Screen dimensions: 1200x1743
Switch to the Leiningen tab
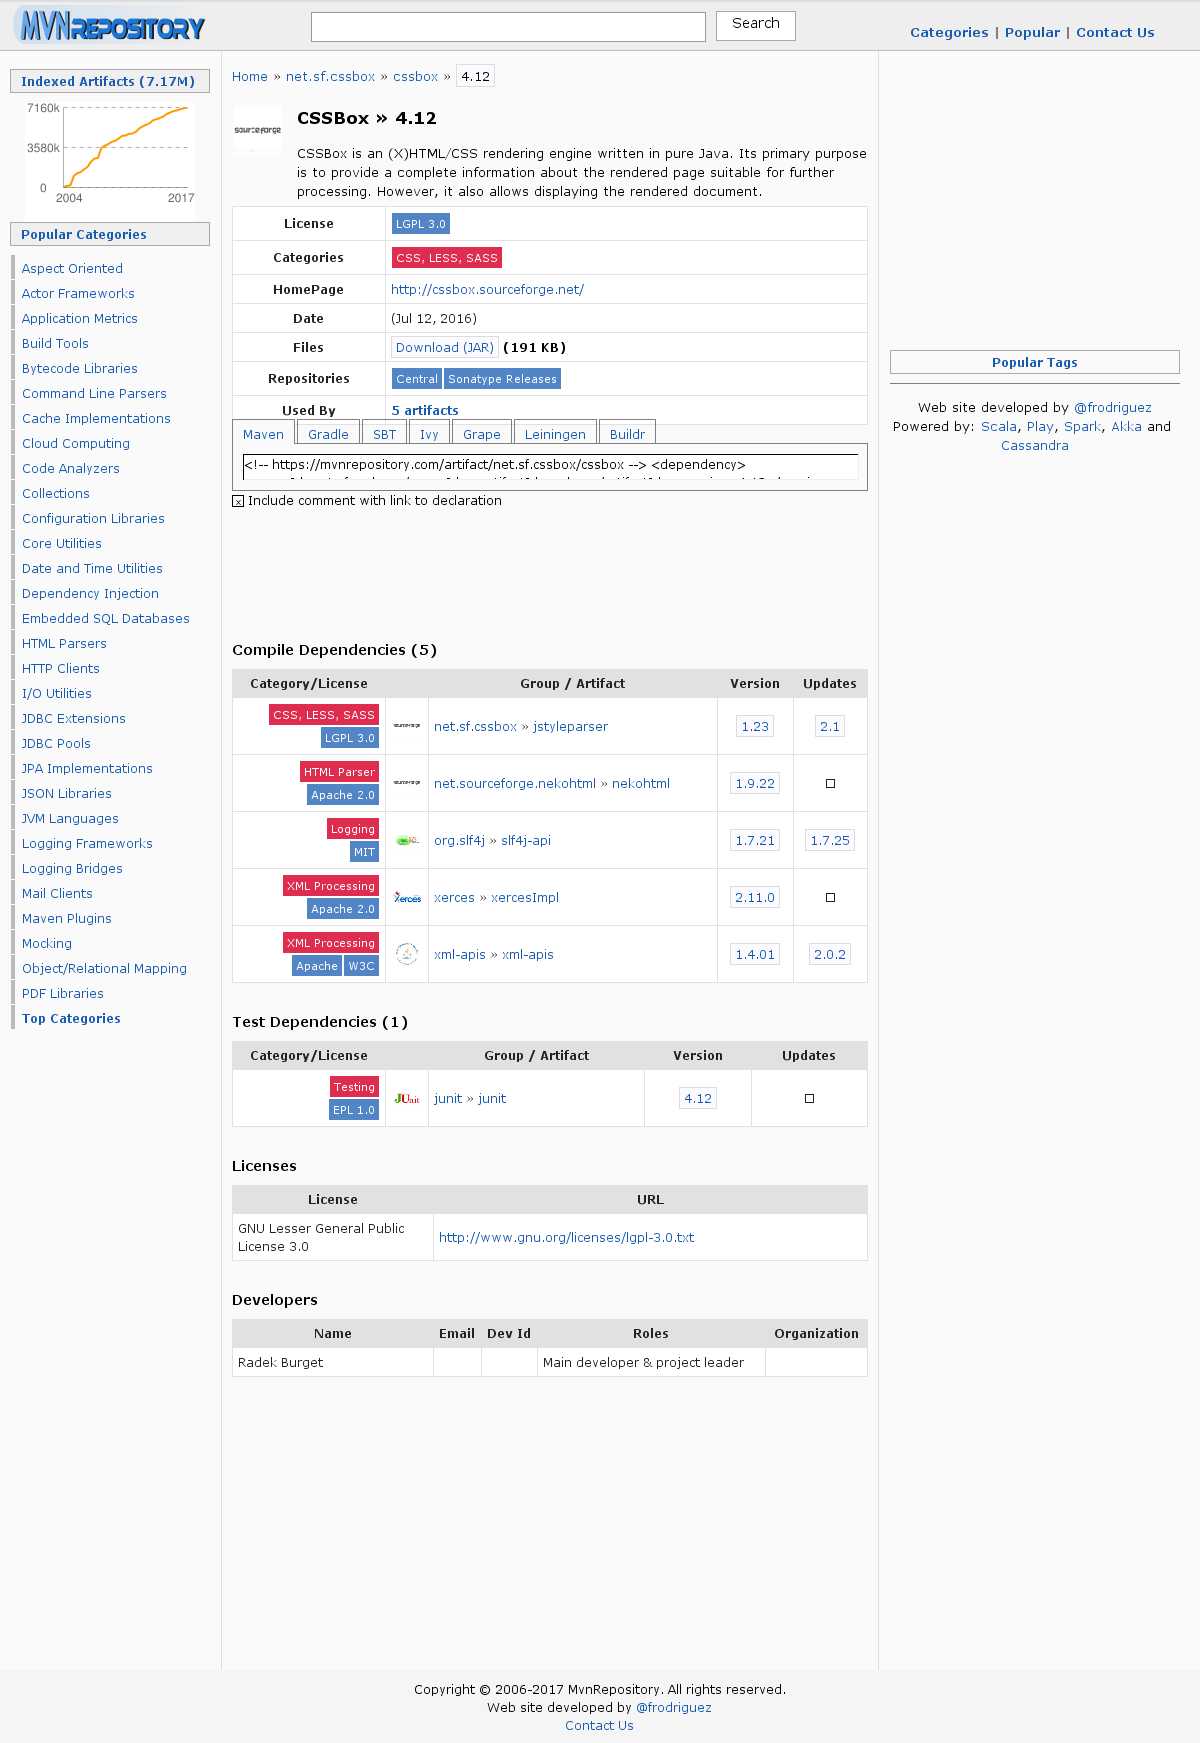coord(555,434)
